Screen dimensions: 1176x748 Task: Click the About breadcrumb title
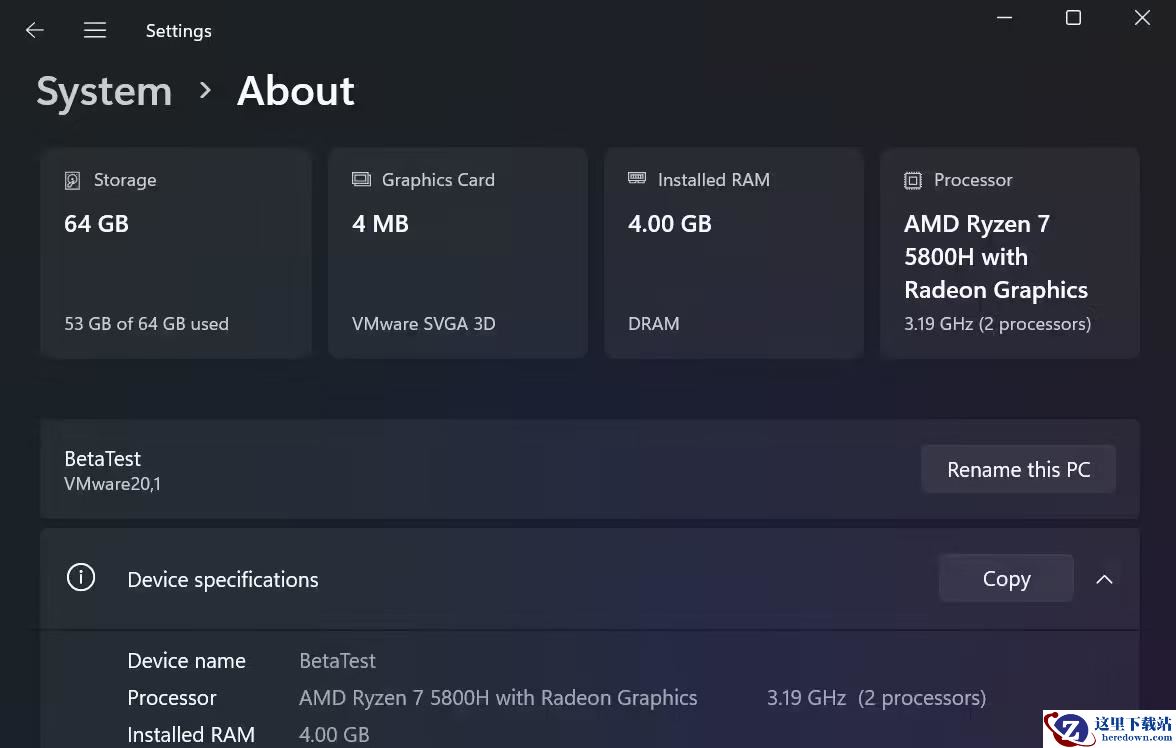[296, 92]
